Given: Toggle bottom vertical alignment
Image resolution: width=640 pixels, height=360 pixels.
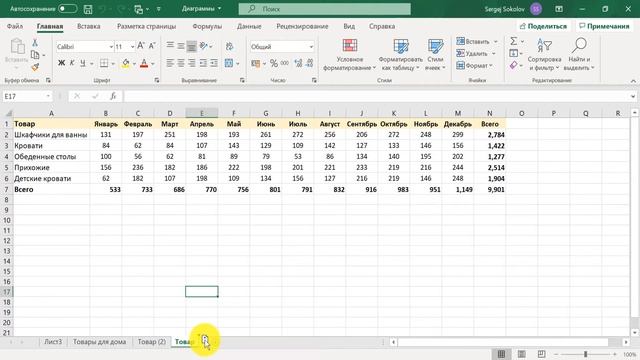Looking at the screenshot, I should pyautogui.click(x=191, y=46).
